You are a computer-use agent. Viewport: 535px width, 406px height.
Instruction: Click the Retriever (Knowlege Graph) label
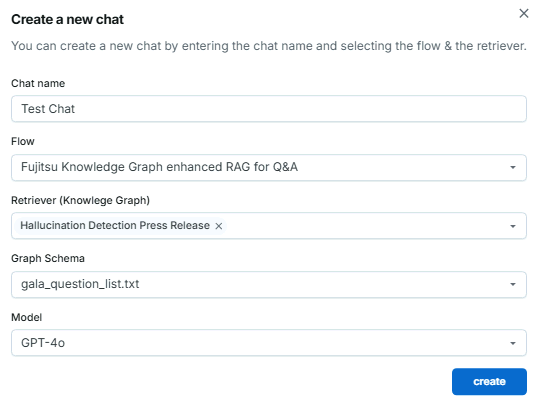point(80,200)
